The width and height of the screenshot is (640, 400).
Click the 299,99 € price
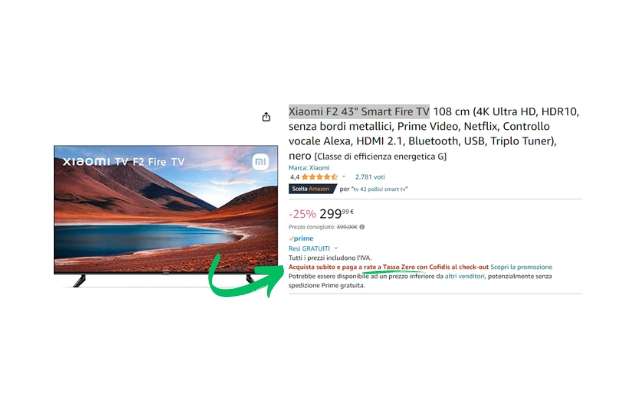click(x=336, y=213)
